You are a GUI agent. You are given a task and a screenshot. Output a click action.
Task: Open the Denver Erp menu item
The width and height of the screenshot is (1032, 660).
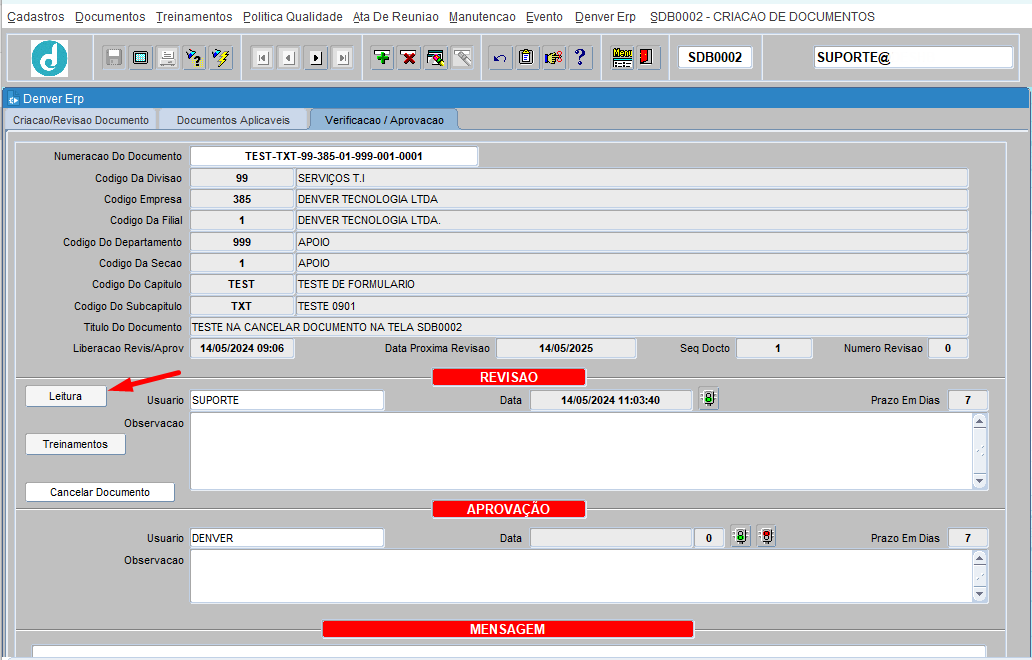click(x=606, y=16)
